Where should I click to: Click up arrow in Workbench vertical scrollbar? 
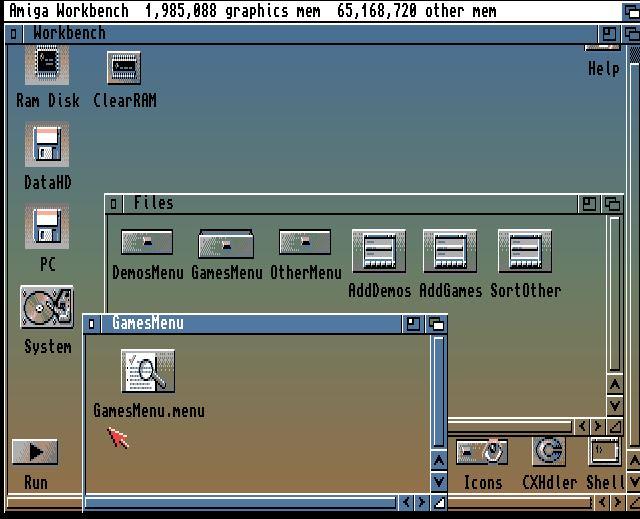[x=633, y=461]
